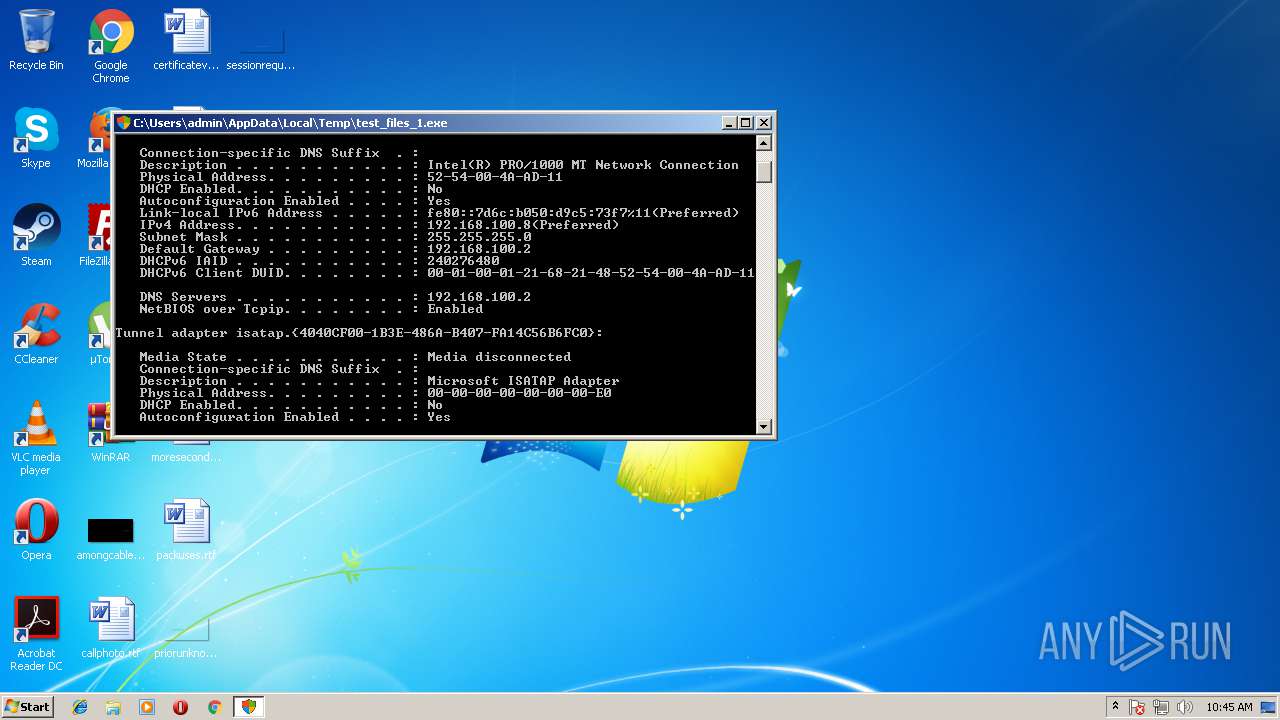
Task: Open Internet Explorer from the taskbar
Action: coord(80,707)
